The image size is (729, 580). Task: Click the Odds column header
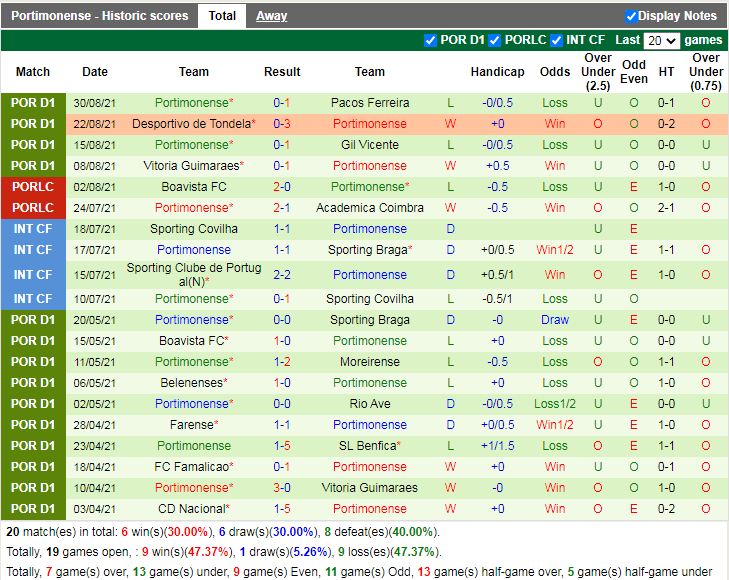pyautogui.click(x=555, y=72)
